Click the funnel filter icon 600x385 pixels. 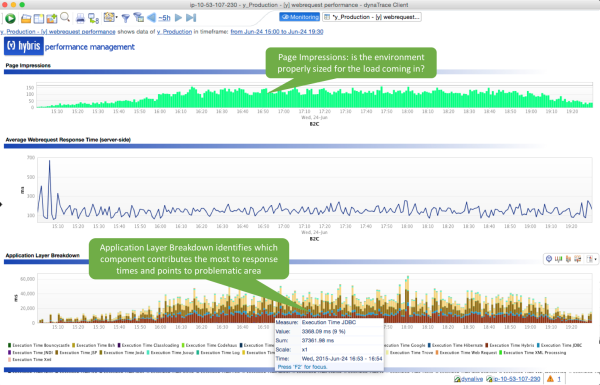(x=126, y=18)
